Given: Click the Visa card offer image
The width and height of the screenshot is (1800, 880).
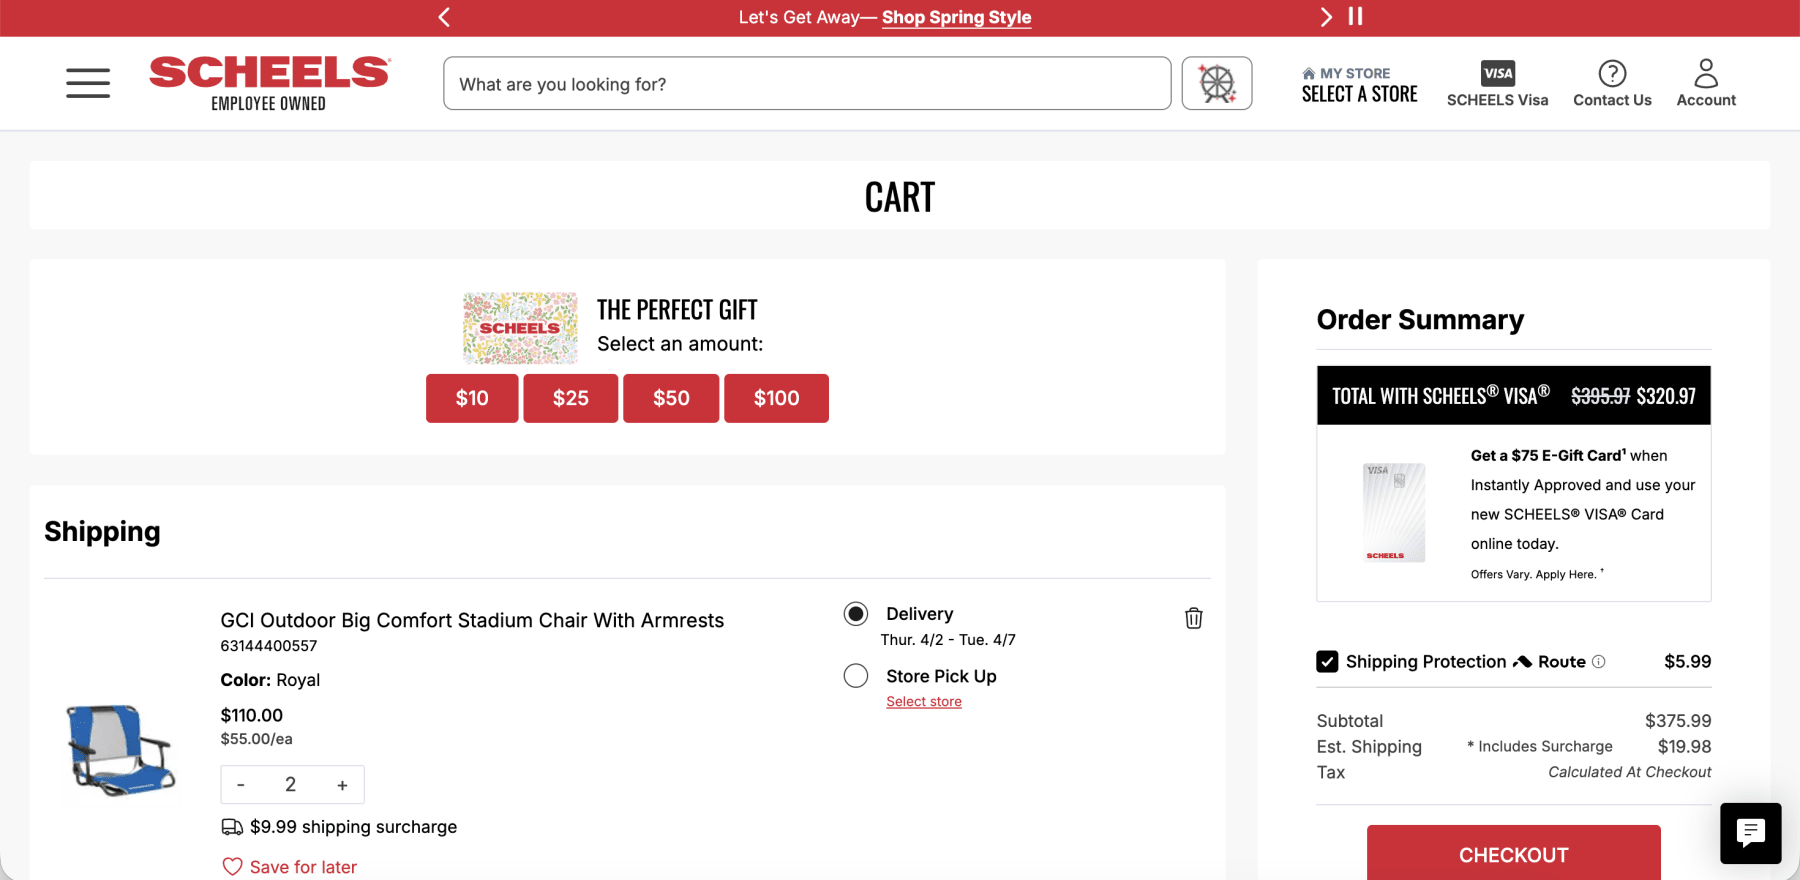Looking at the screenshot, I should [1394, 513].
